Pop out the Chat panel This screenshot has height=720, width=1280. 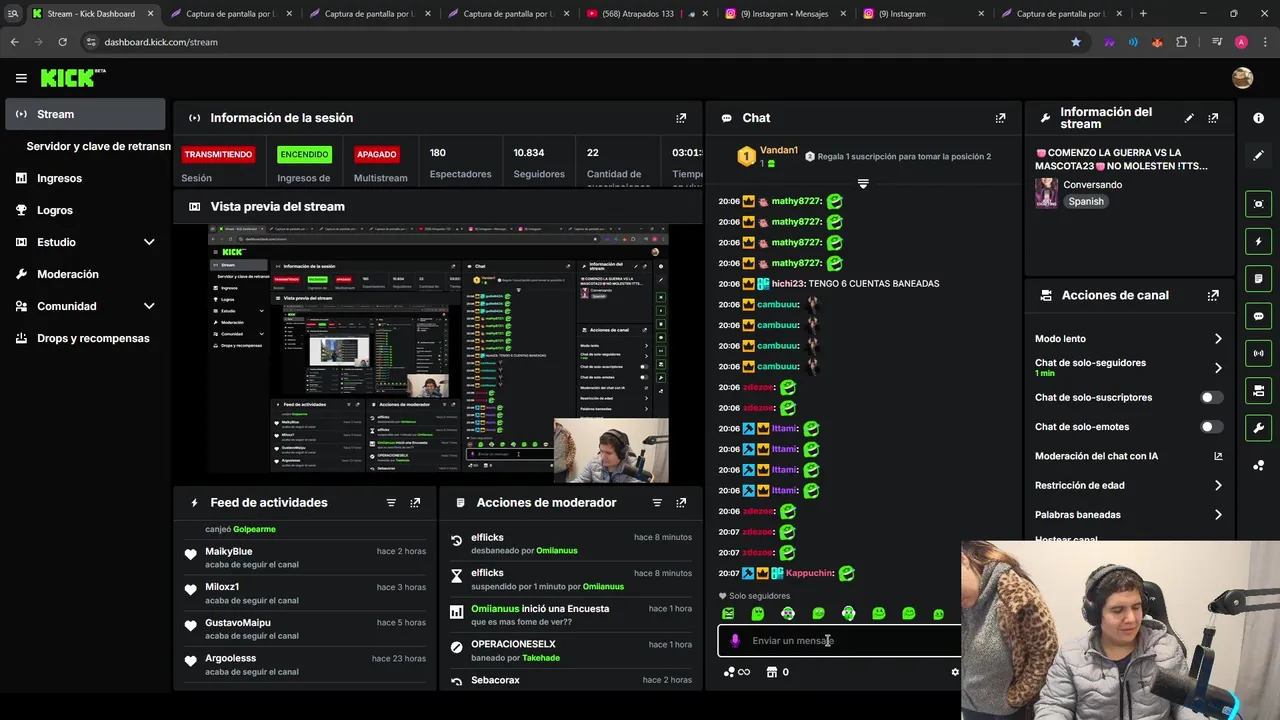pyautogui.click(x=1000, y=118)
